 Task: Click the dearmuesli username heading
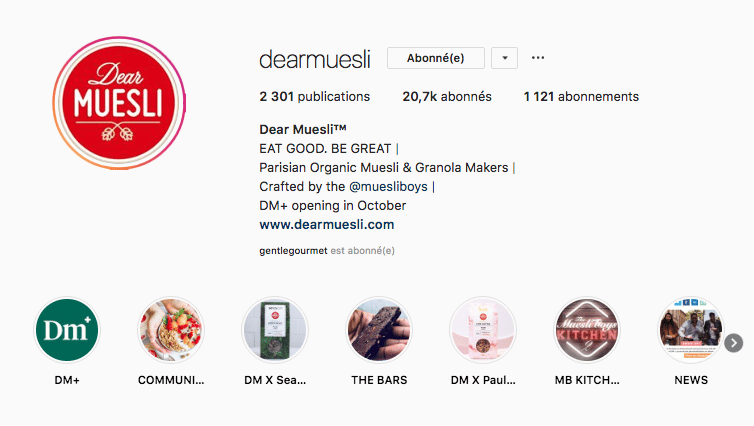[315, 60]
